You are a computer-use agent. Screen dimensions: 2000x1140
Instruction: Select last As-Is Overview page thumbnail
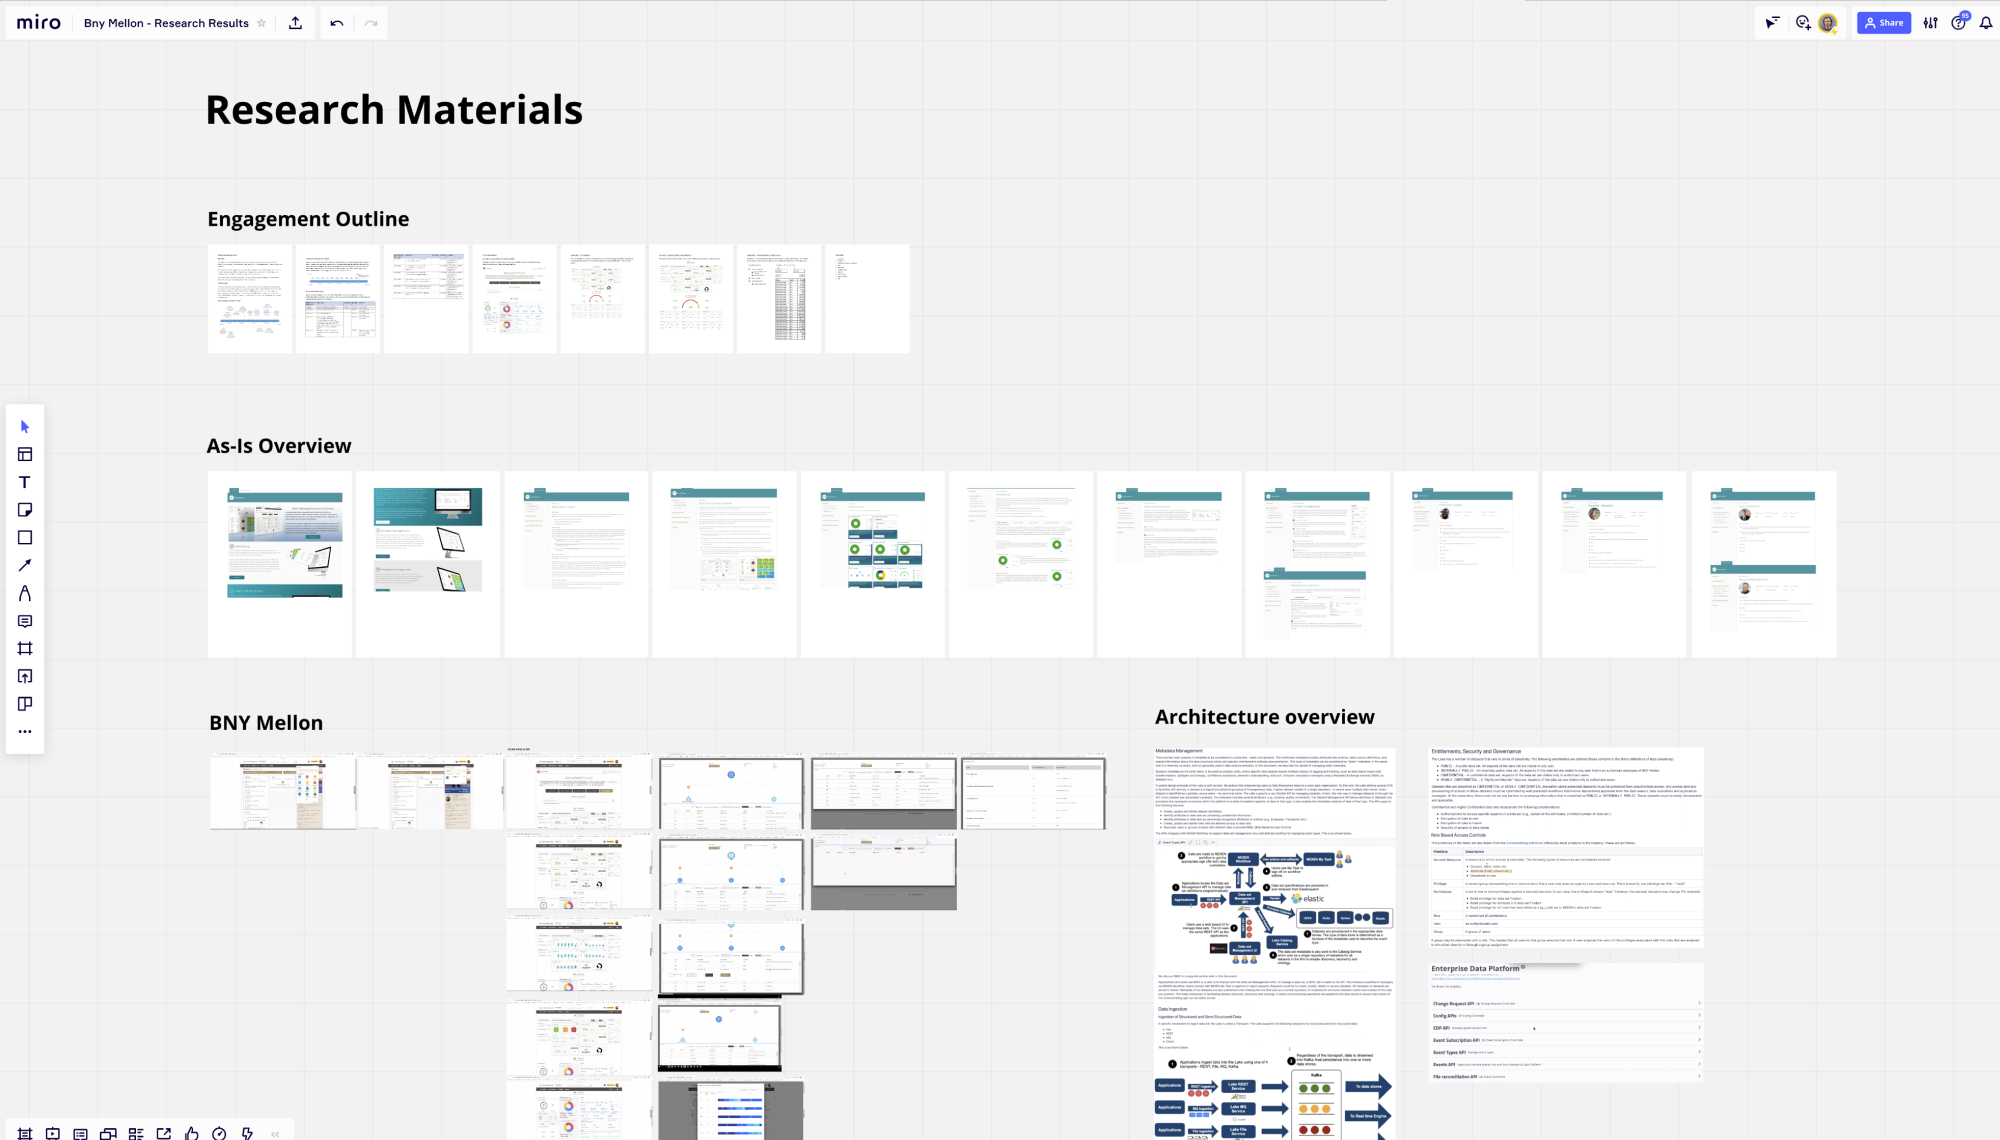pyautogui.click(x=1764, y=564)
